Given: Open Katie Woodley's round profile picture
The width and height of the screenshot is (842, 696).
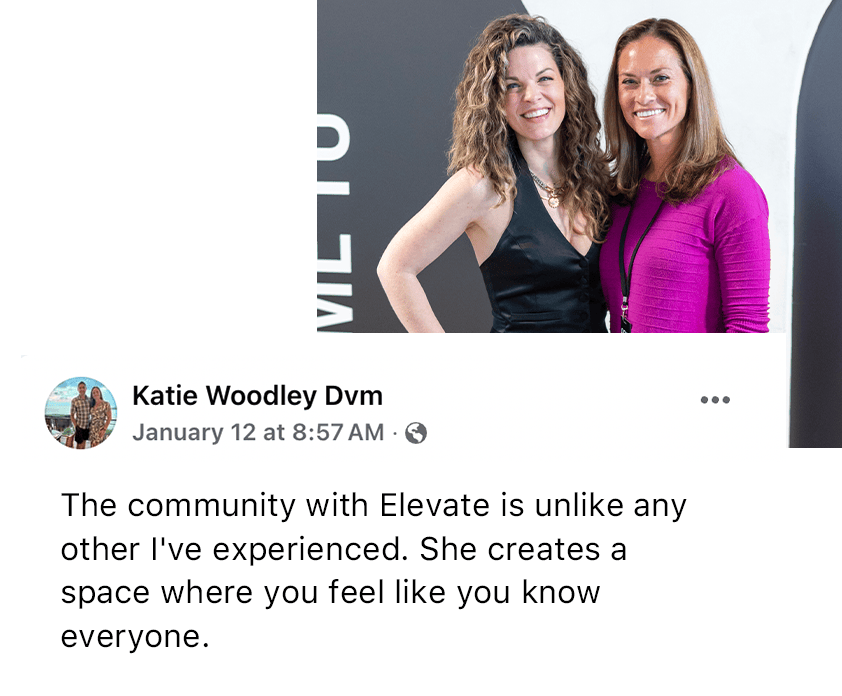Looking at the screenshot, I should [81, 412].
